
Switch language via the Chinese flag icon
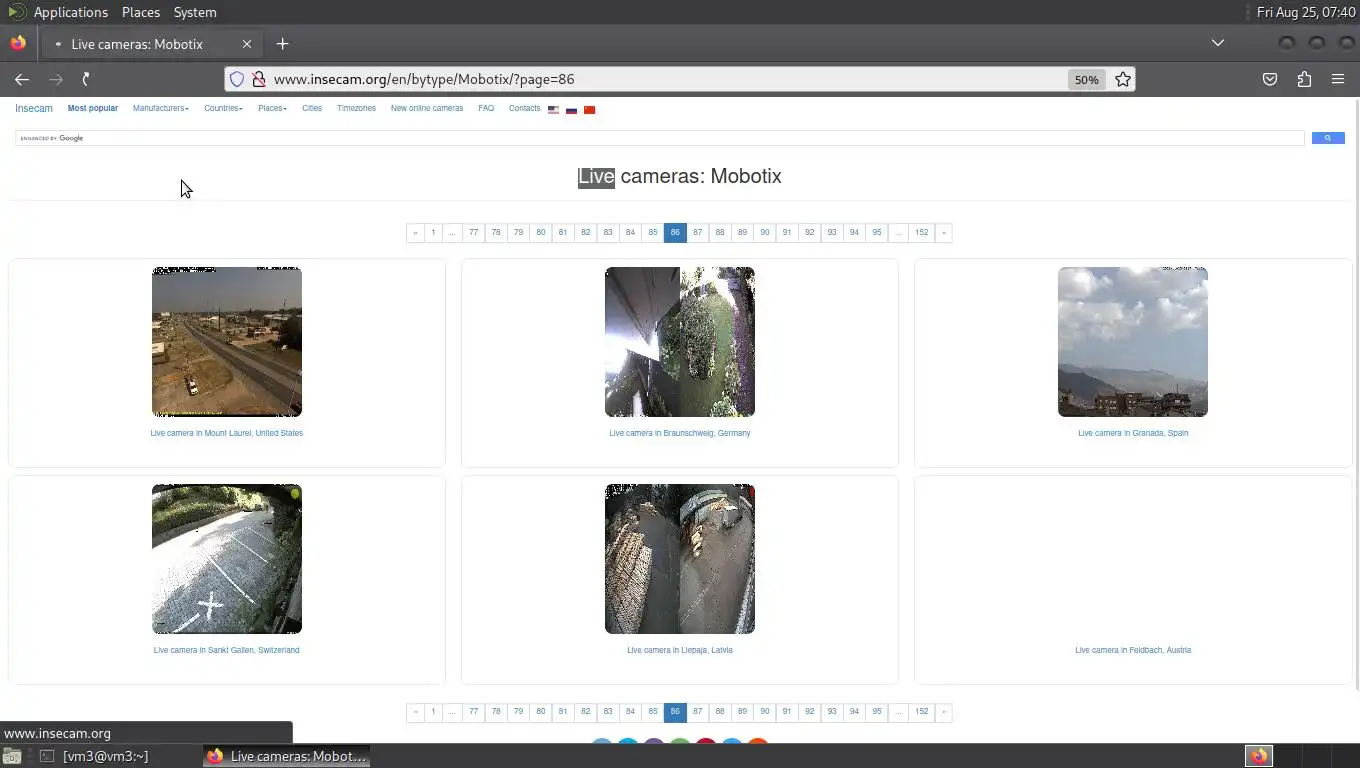coord(589,109)
